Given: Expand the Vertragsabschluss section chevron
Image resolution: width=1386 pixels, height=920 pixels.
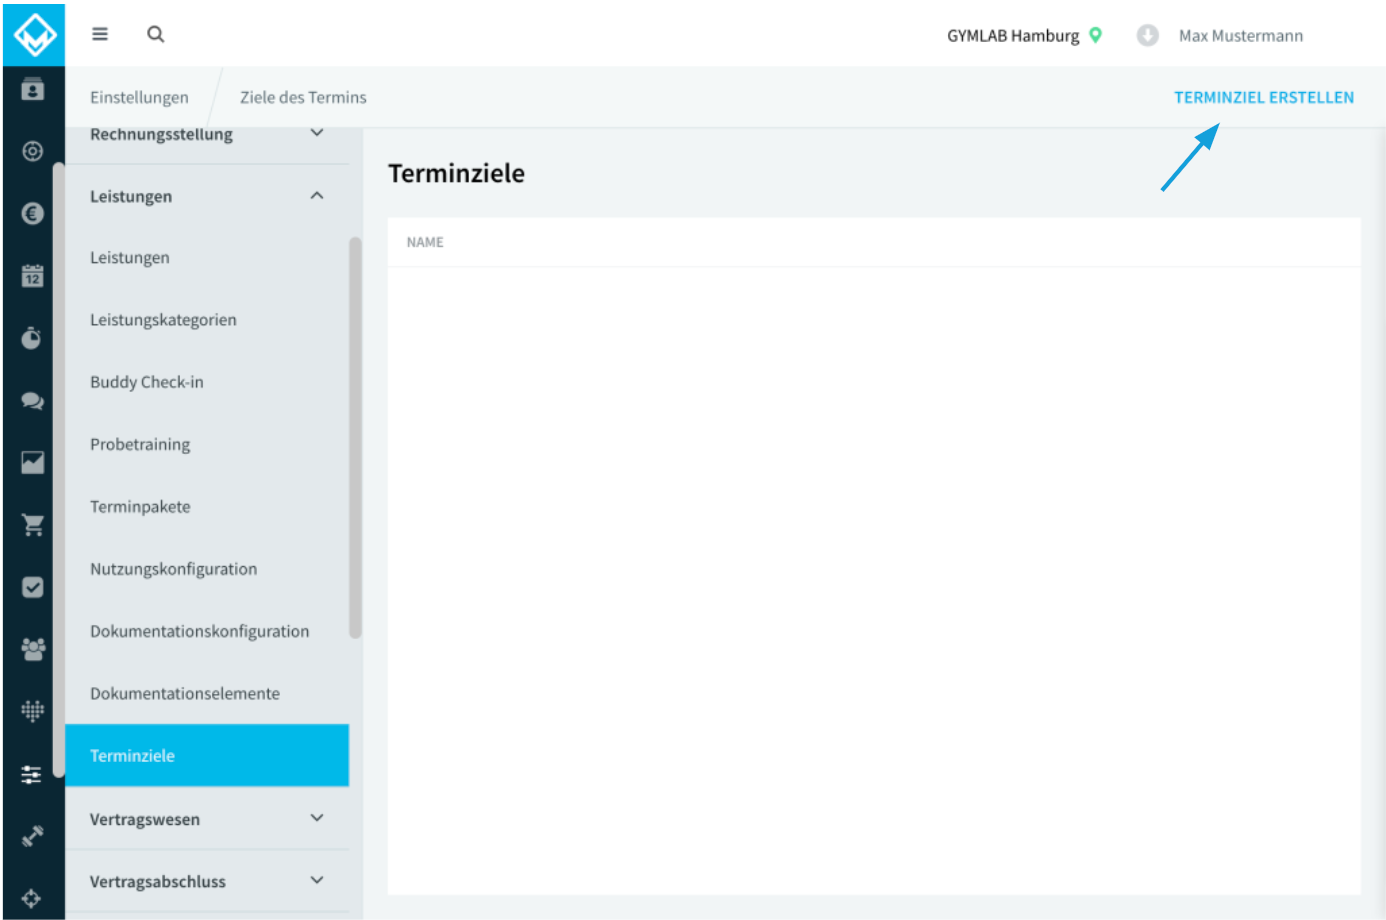Looking at the screenshot, I should point(317,880).
